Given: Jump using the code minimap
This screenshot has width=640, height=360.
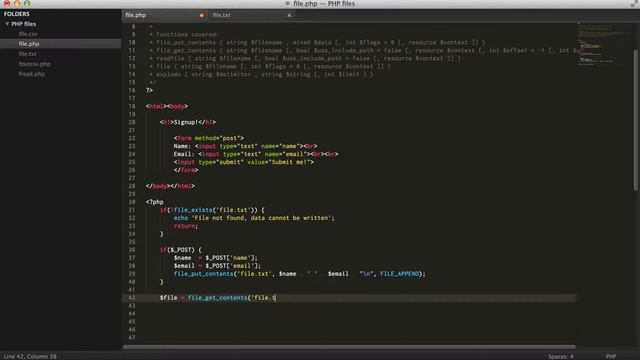Looking at the screenshot, I should [x=603, y=44].
